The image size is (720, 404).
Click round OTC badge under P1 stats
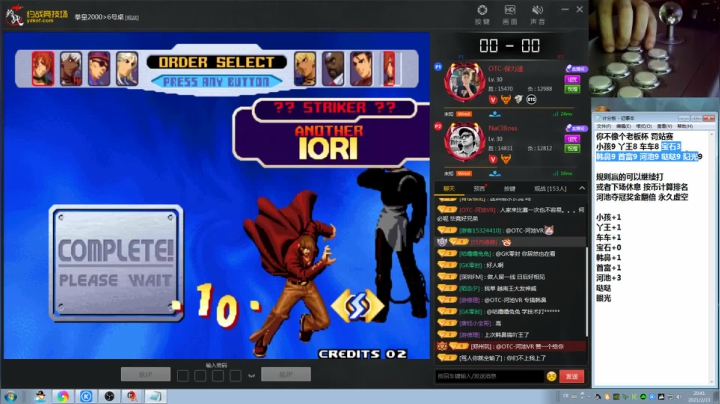(x=531, y=100)
